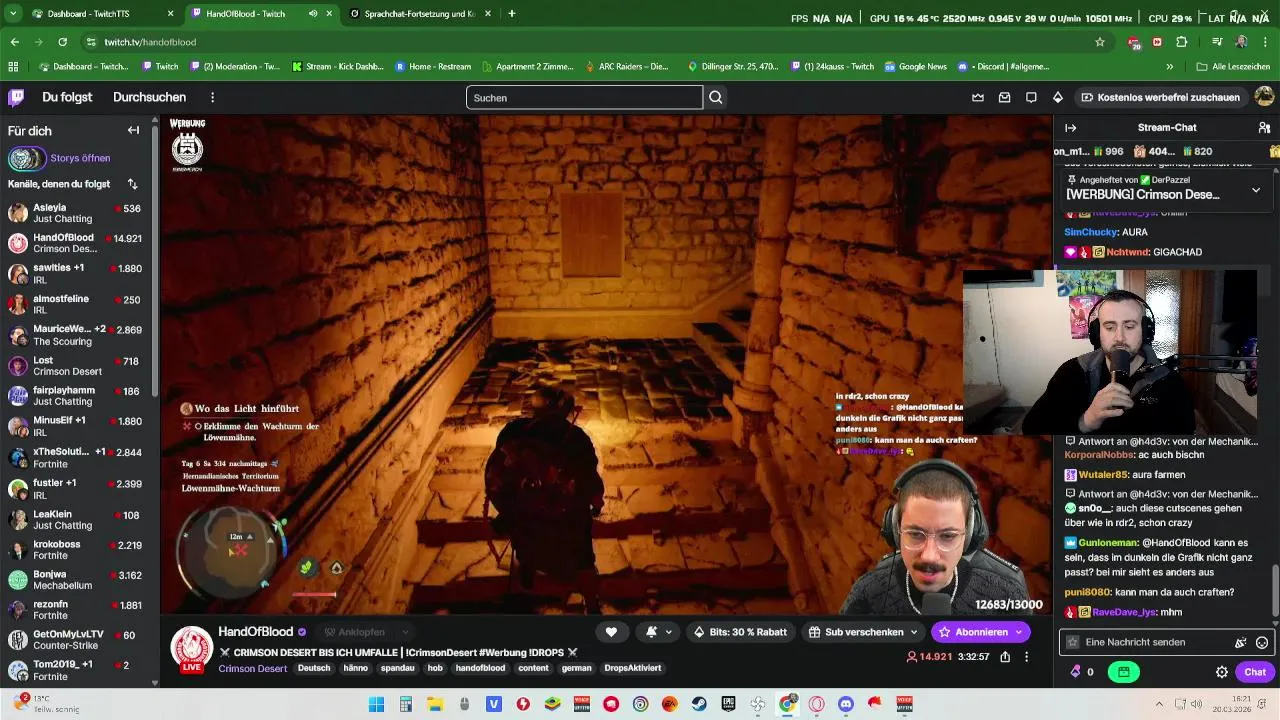Open the Twitch home logo

pos(16,97)
